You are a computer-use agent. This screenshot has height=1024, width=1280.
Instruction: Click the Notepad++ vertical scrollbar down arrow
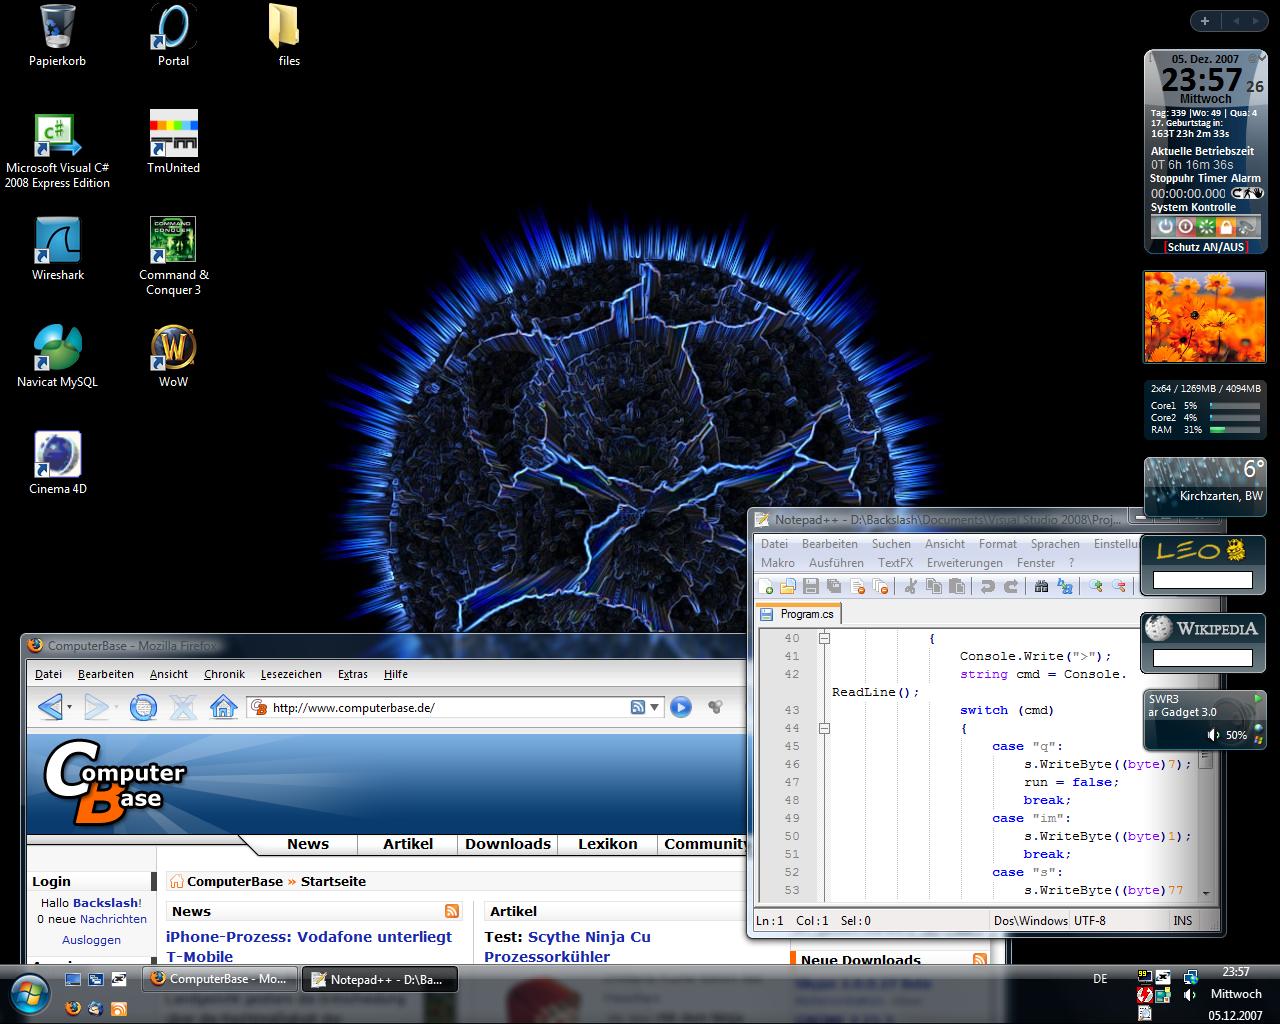1205,893
